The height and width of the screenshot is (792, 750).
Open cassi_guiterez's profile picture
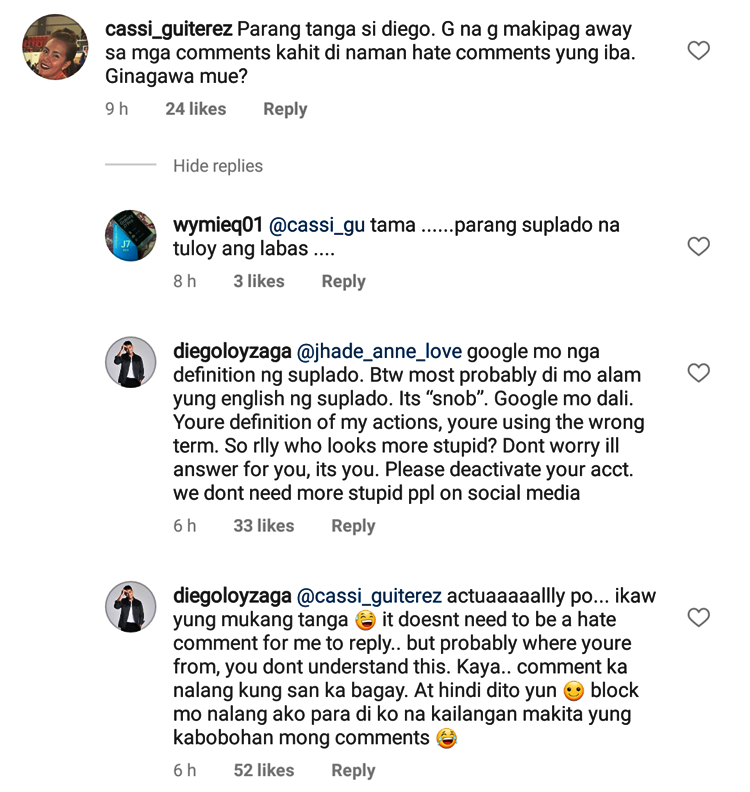pyautogui.click(x=55, y=47)
